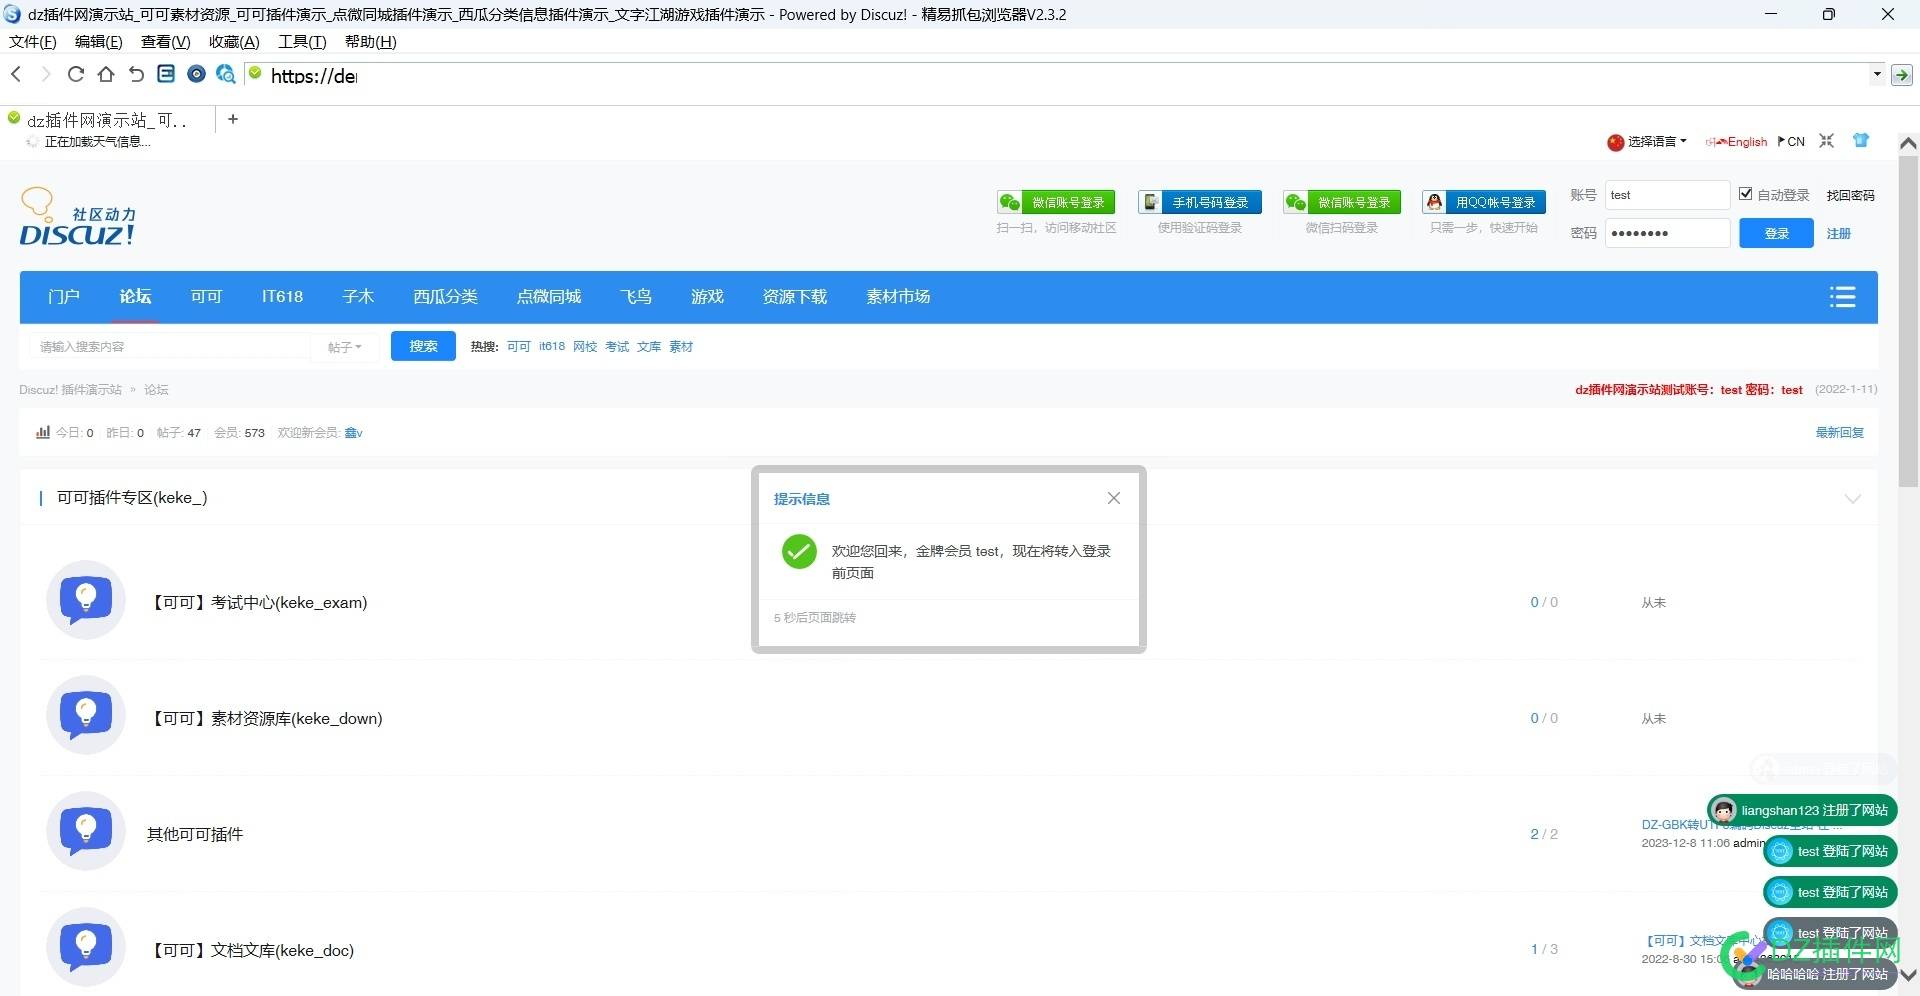The height and width of the screenshot is (996, 1920).
Task: Open the 帖子 search type dropdown
Action: (345, 347)
